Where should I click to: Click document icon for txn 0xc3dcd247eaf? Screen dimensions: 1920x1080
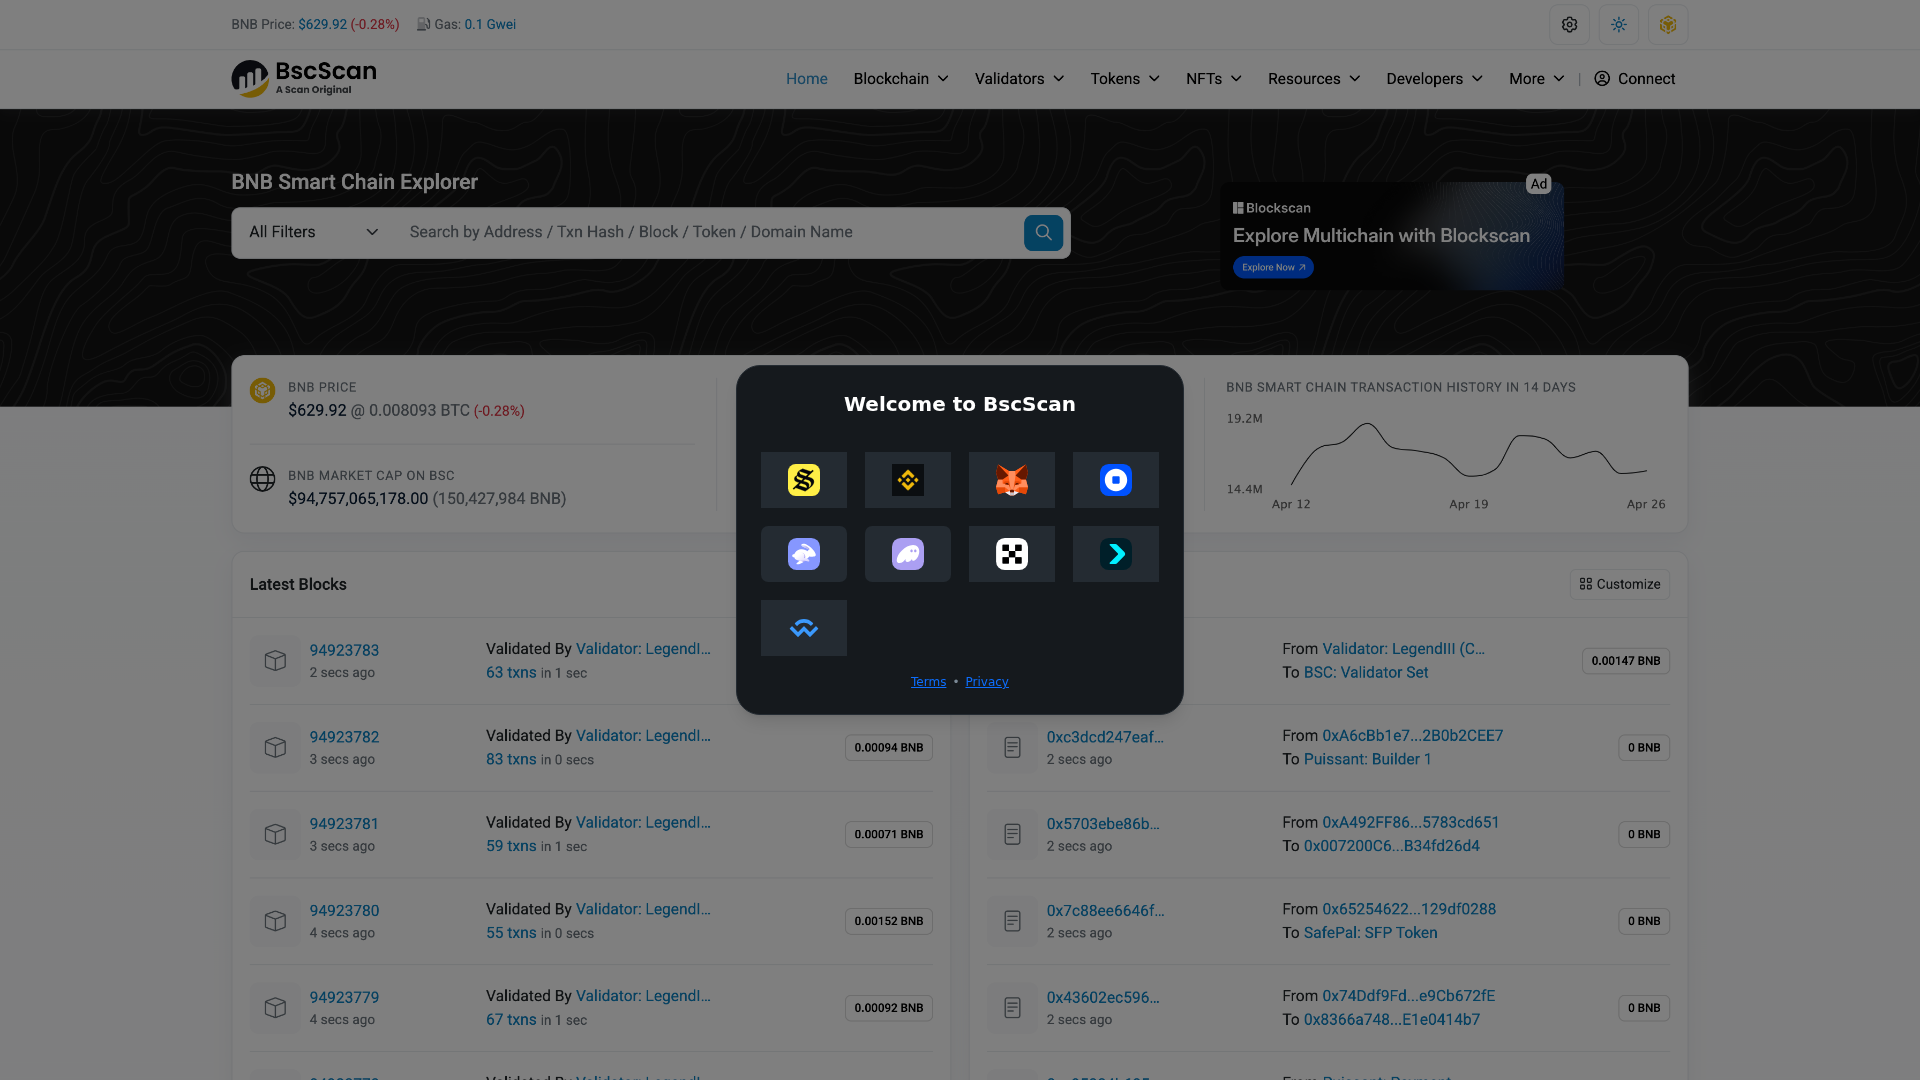(1012, 748)
